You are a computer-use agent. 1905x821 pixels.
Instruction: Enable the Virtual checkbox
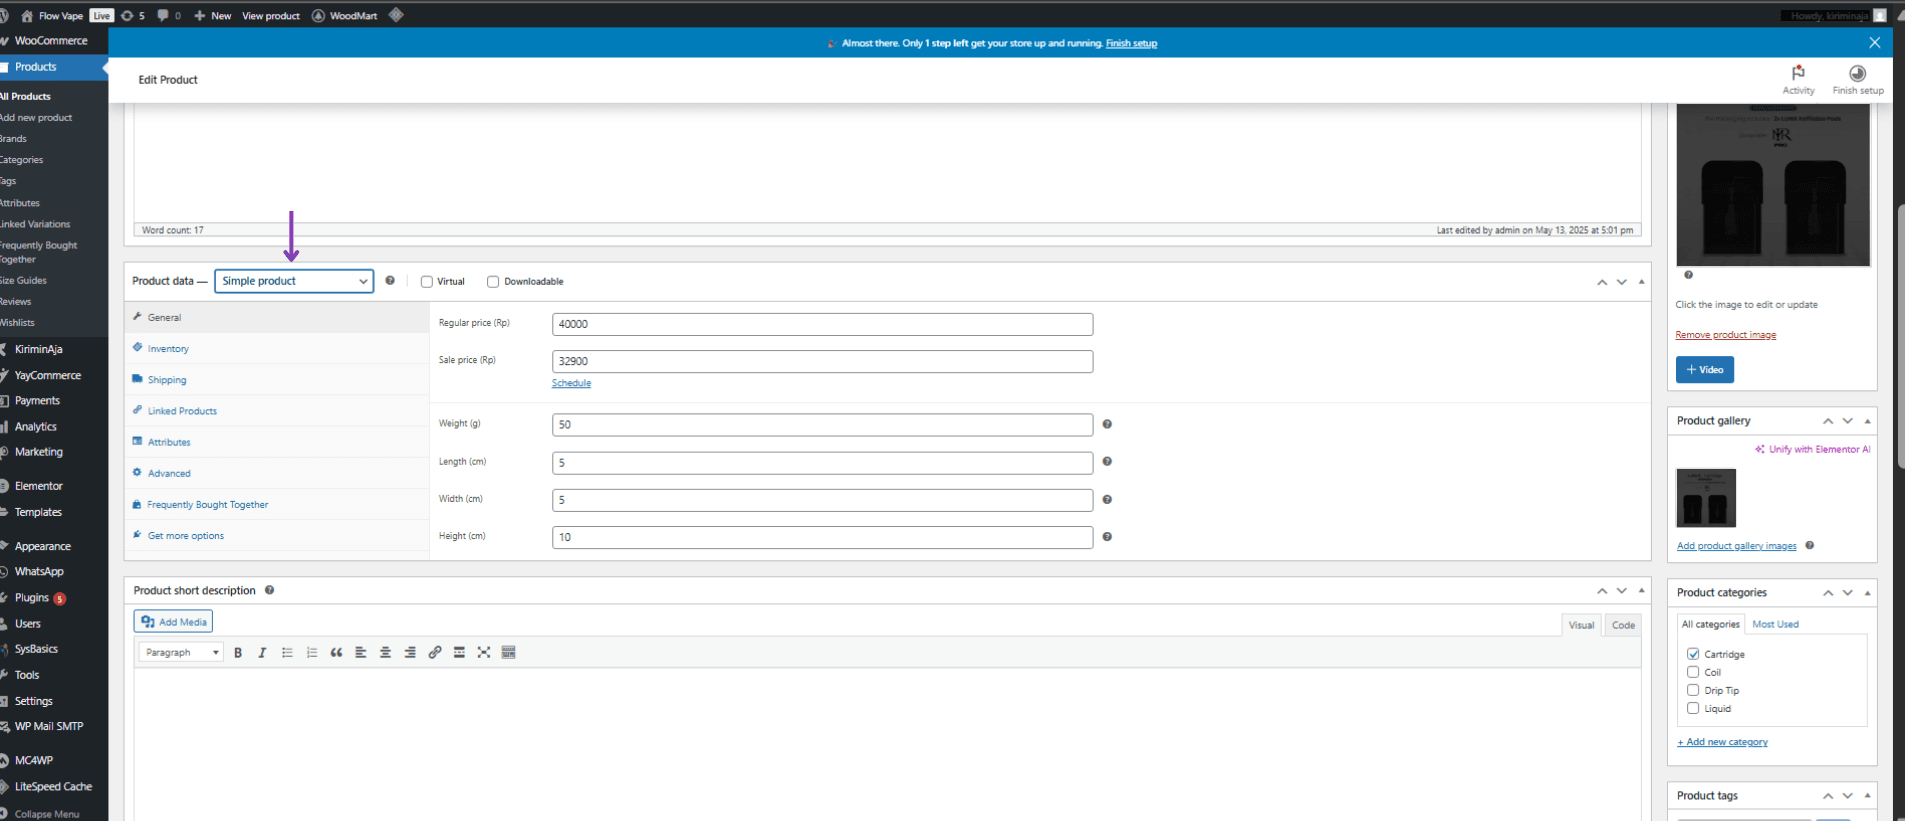tap(427, 282)
